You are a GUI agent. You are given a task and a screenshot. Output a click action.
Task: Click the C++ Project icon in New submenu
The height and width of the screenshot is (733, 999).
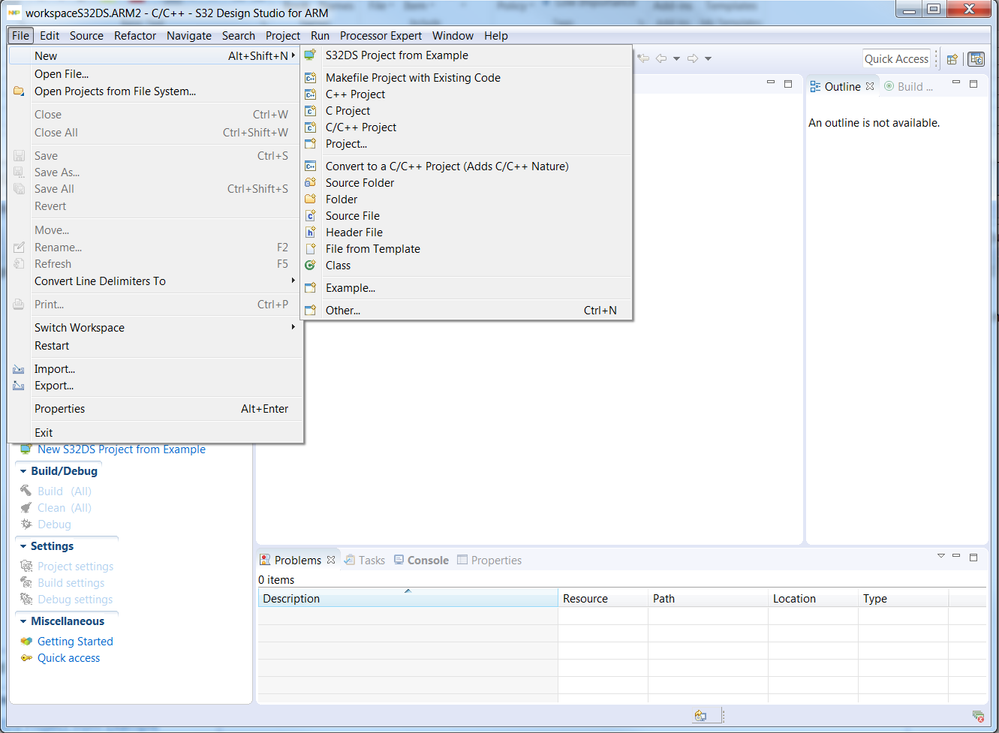(310, 94)
